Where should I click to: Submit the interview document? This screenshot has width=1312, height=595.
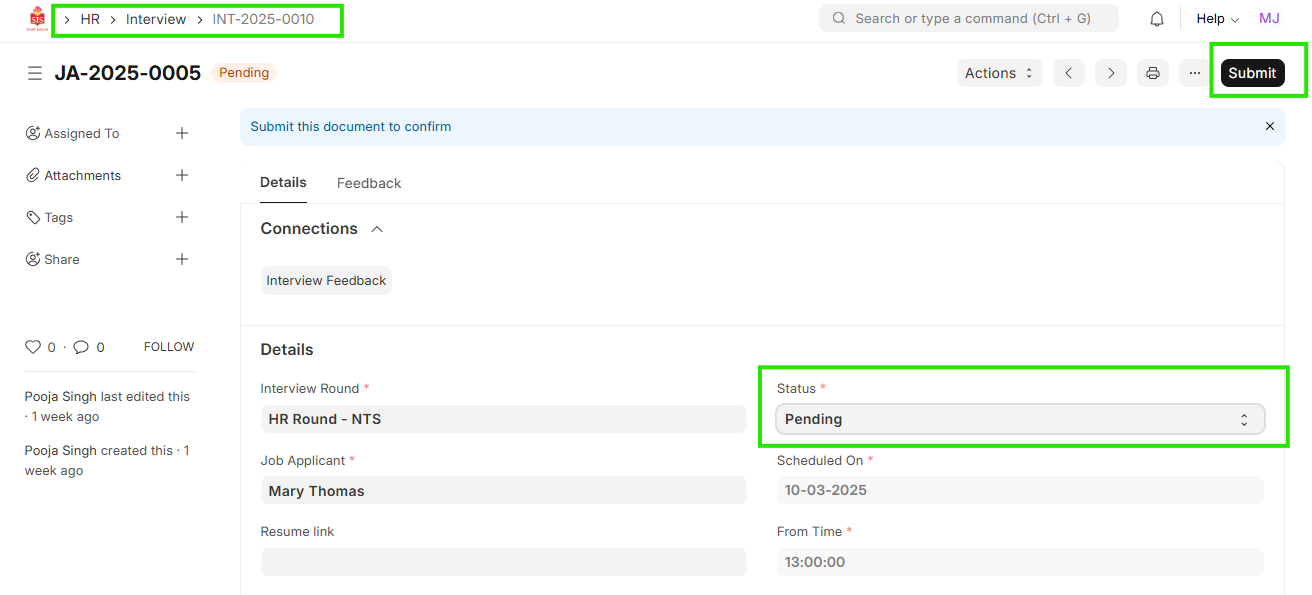1252,73
